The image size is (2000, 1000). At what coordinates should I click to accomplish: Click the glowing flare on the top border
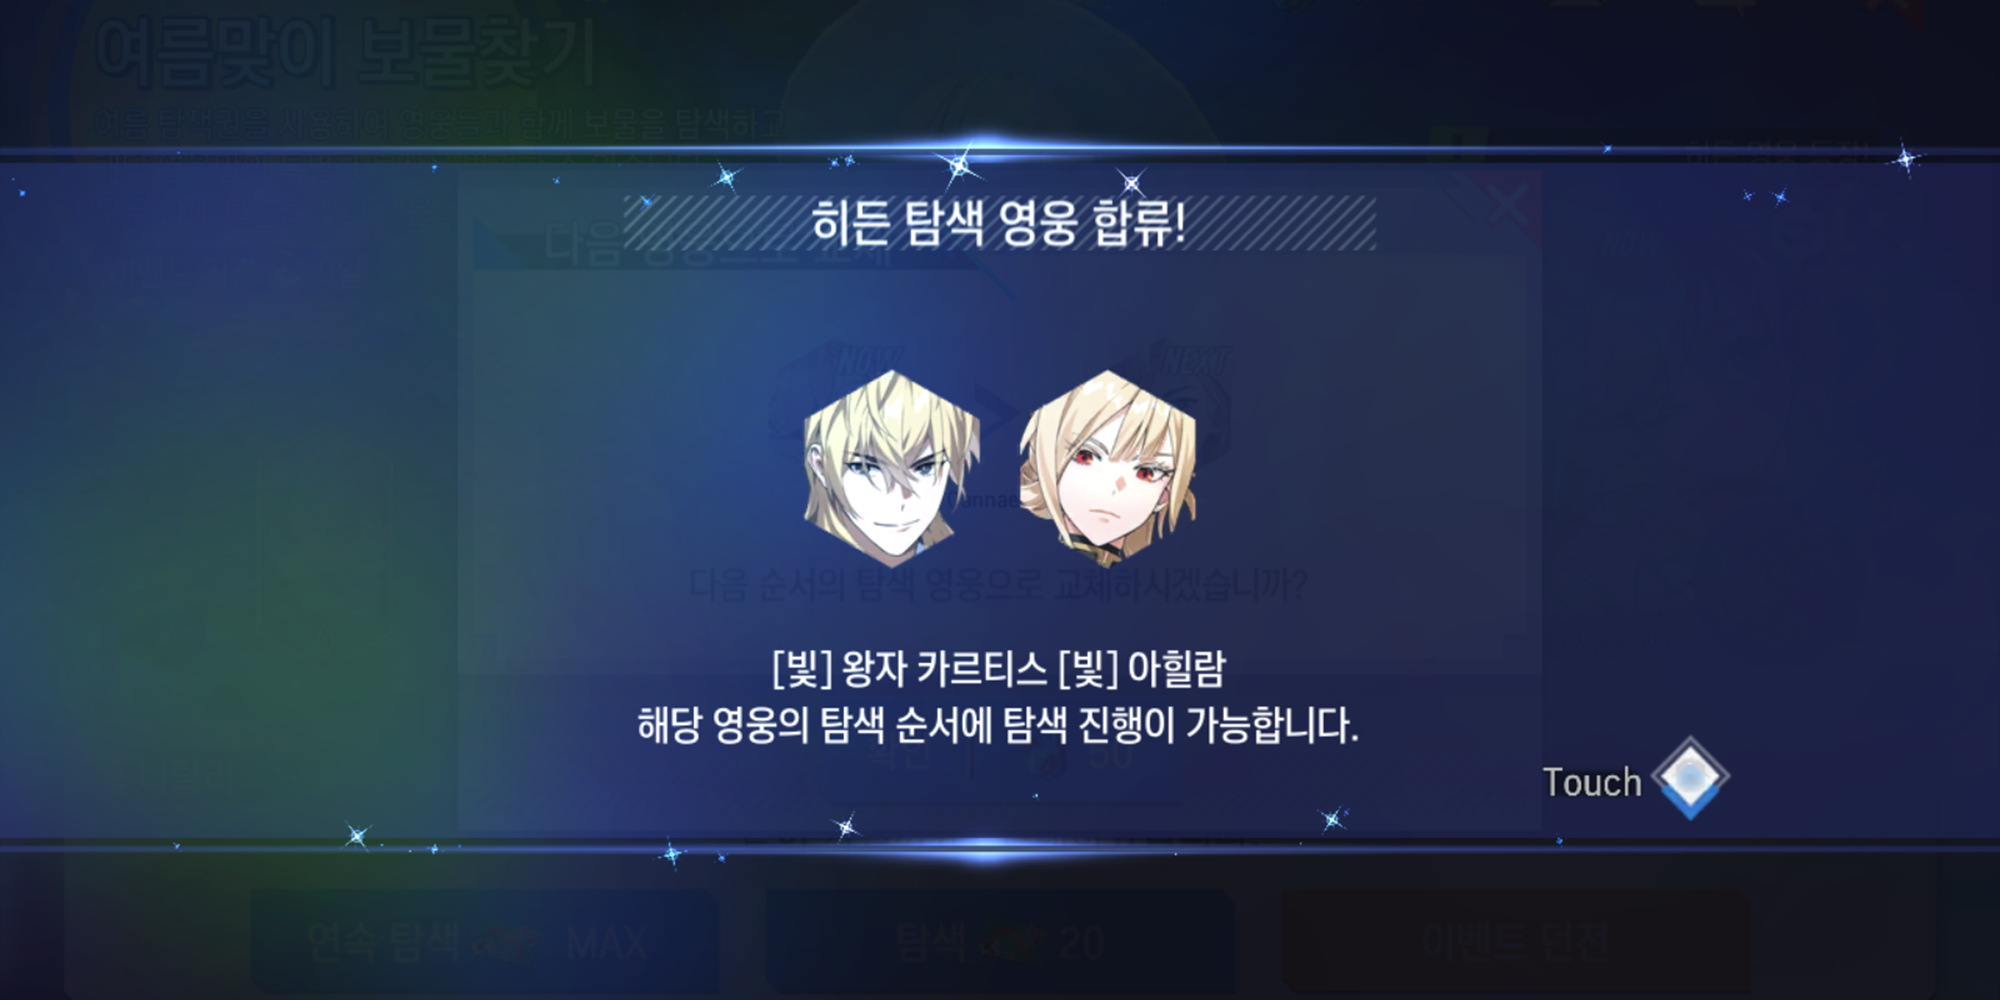point(985,150)
